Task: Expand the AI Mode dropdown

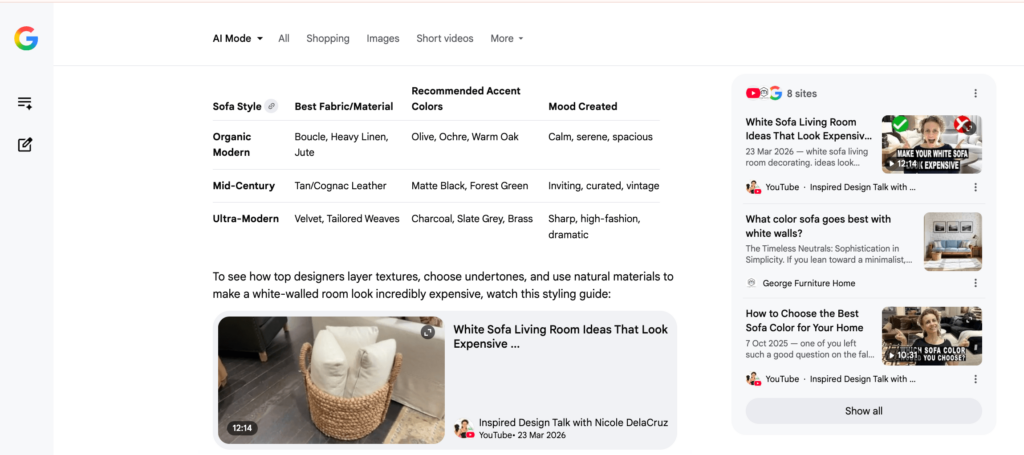Action: [238, 39]
